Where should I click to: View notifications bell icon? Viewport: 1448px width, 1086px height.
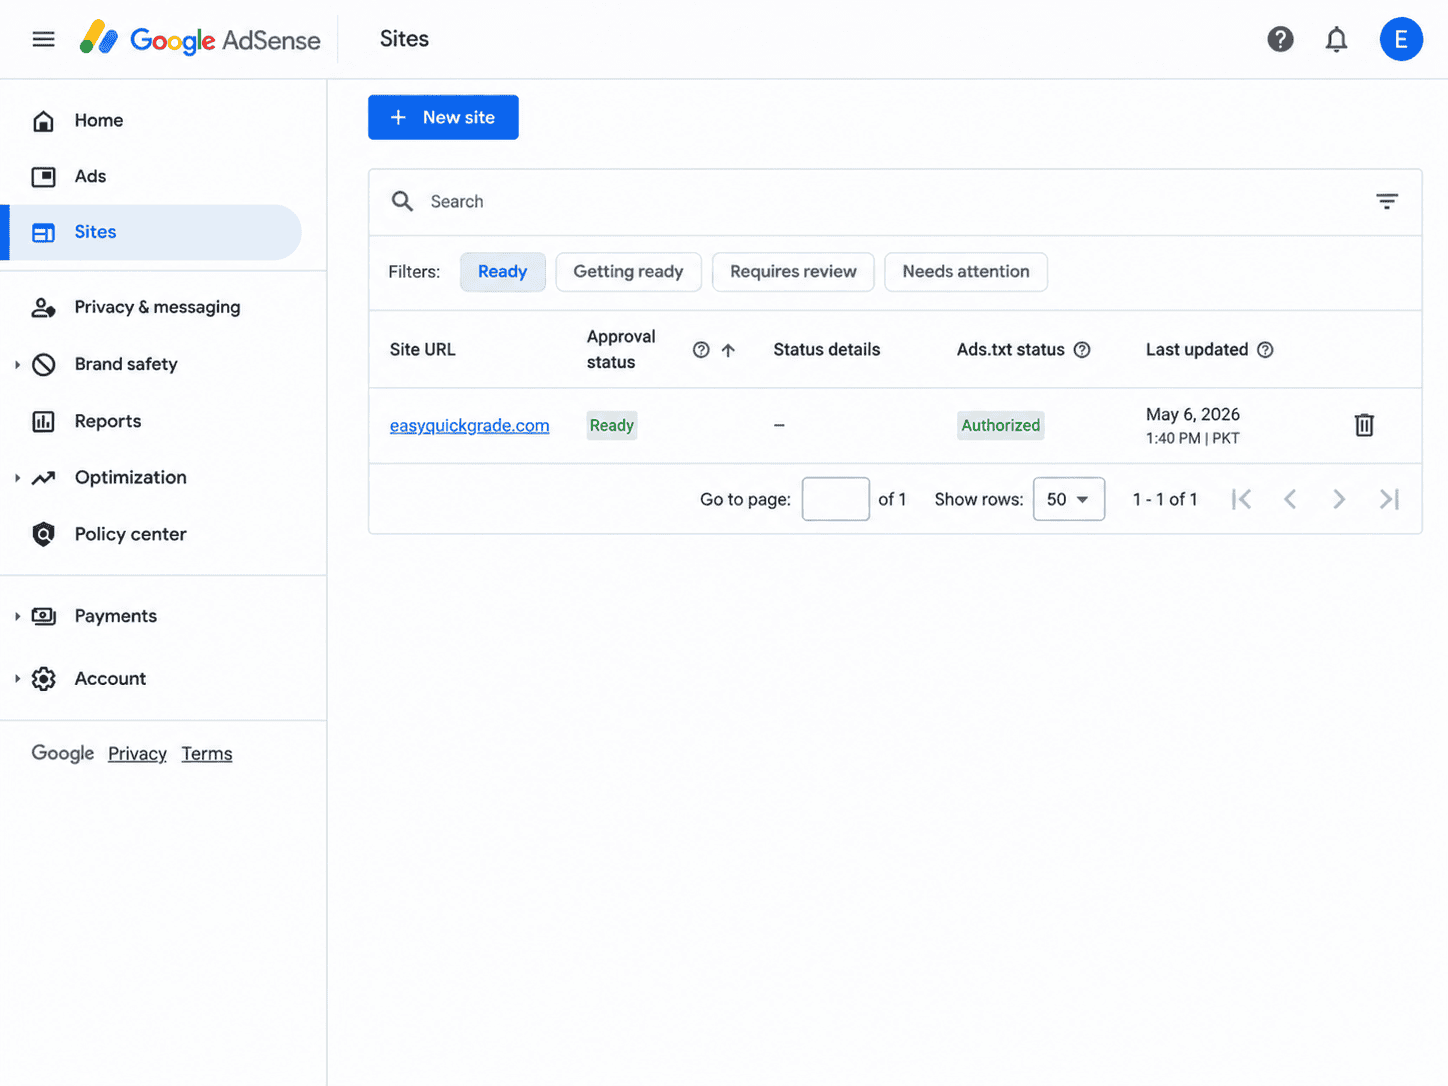tap(1336, 39)
